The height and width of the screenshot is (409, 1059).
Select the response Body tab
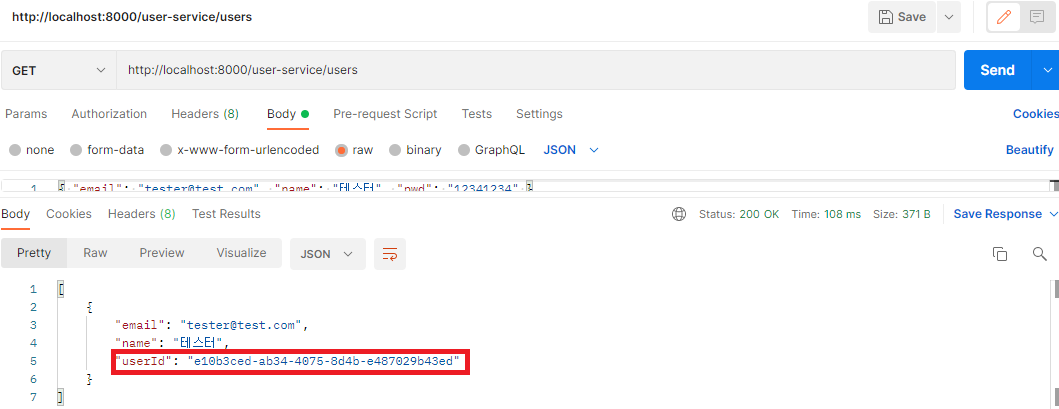pos(16,214)
